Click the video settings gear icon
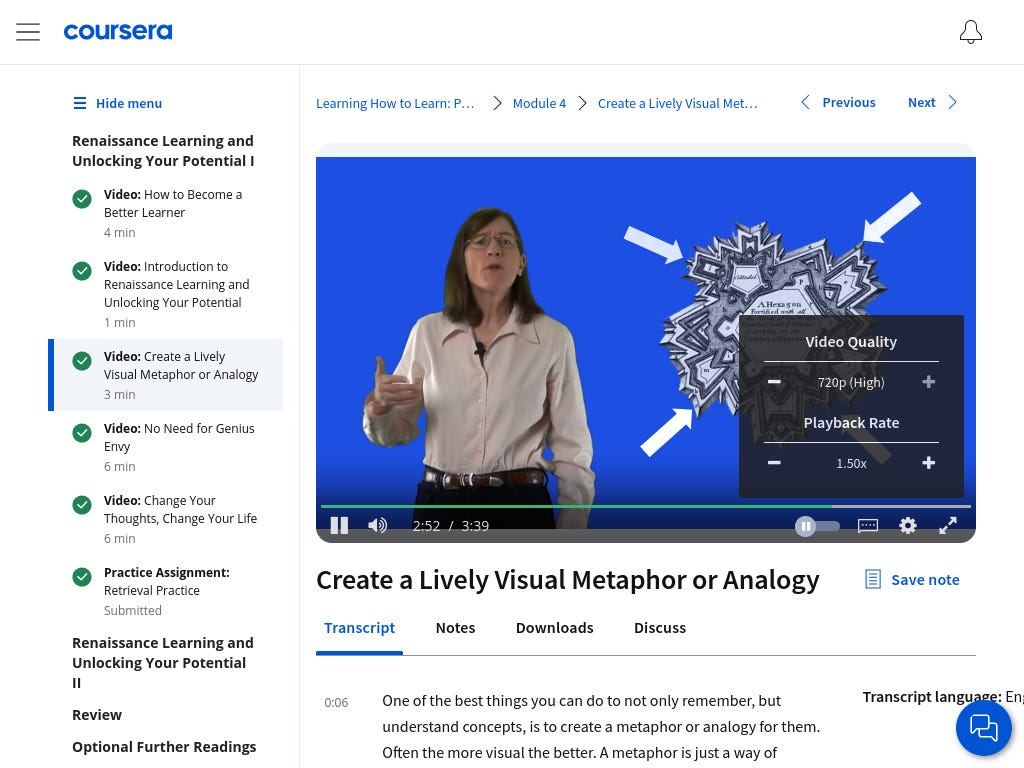Viewport: 1024px width, 768px height. click(x=908, y=526)
